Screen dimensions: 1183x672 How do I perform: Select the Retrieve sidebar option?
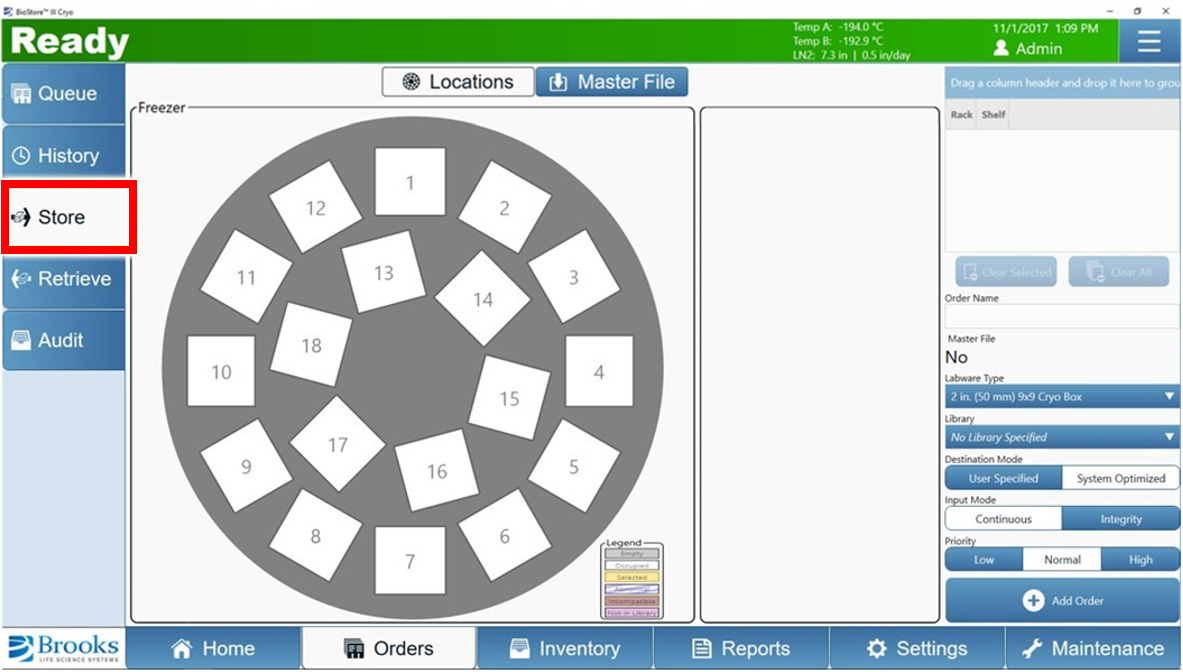click(64, 279)
